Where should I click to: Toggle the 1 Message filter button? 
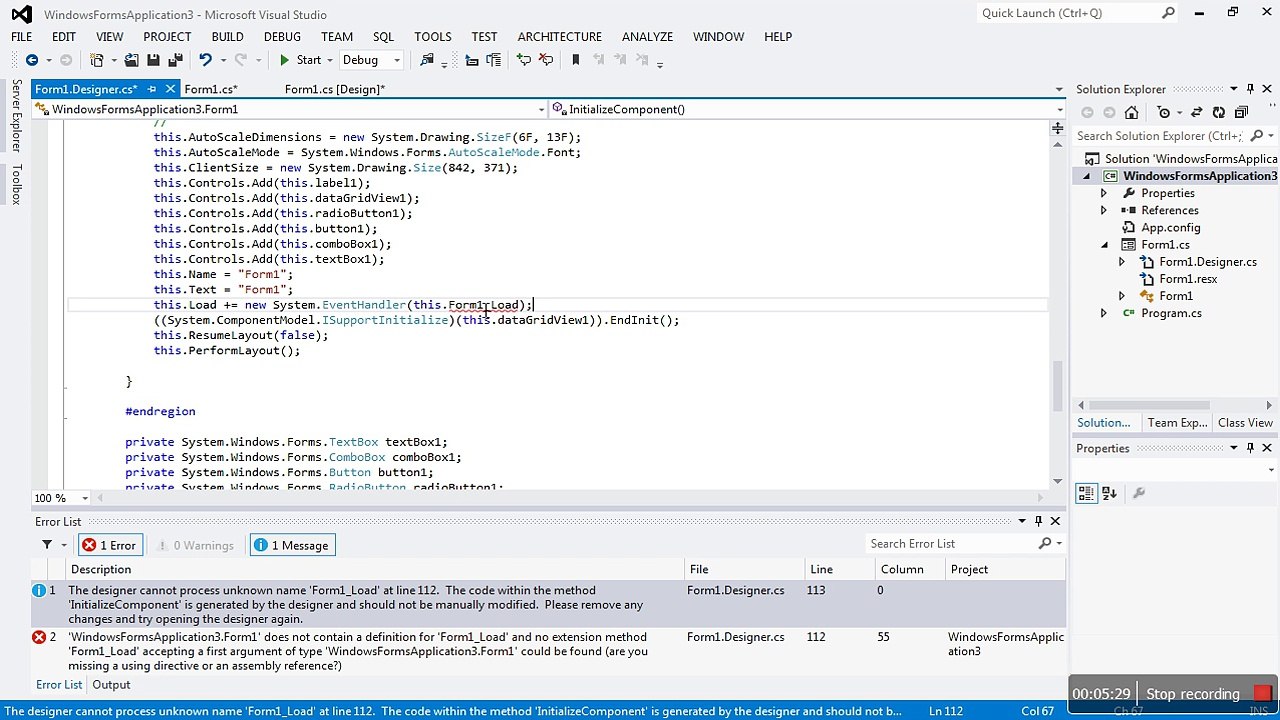click(x=291, y=545)
